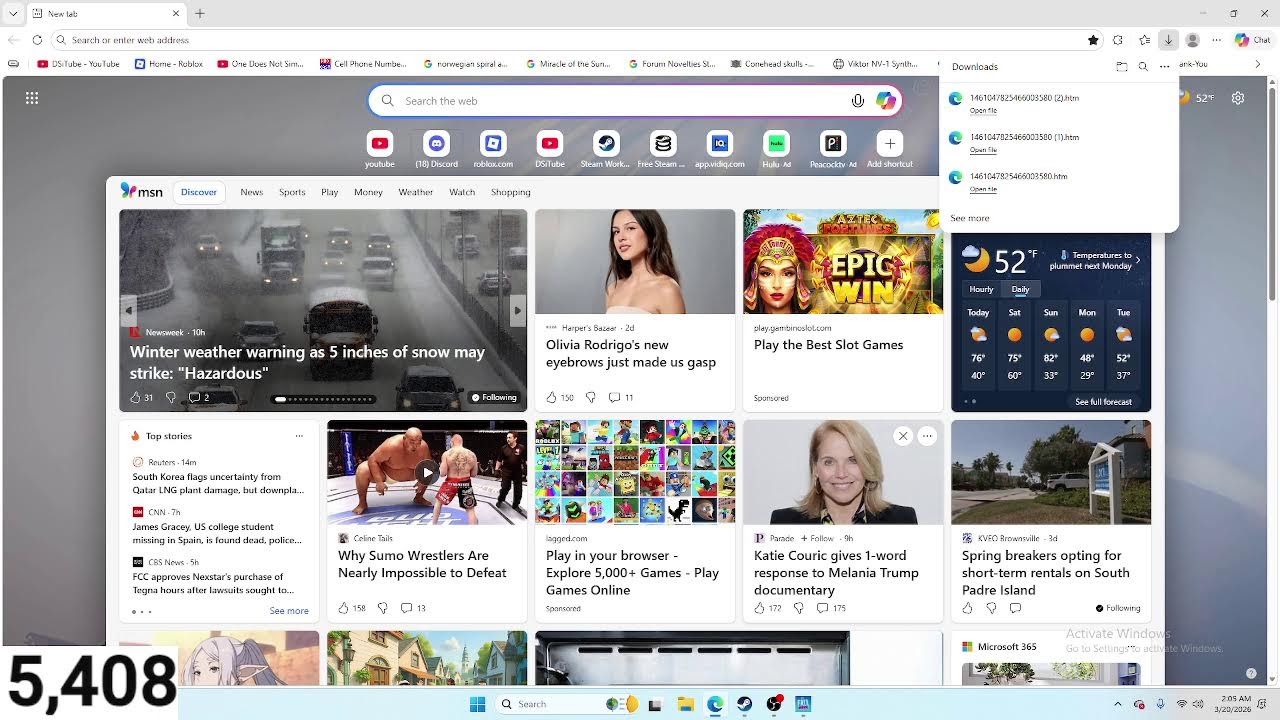Open the Watch tab in MSN
Viewport: 1280px width, 720px height.
pyautogui.click(x=462, y=192)
